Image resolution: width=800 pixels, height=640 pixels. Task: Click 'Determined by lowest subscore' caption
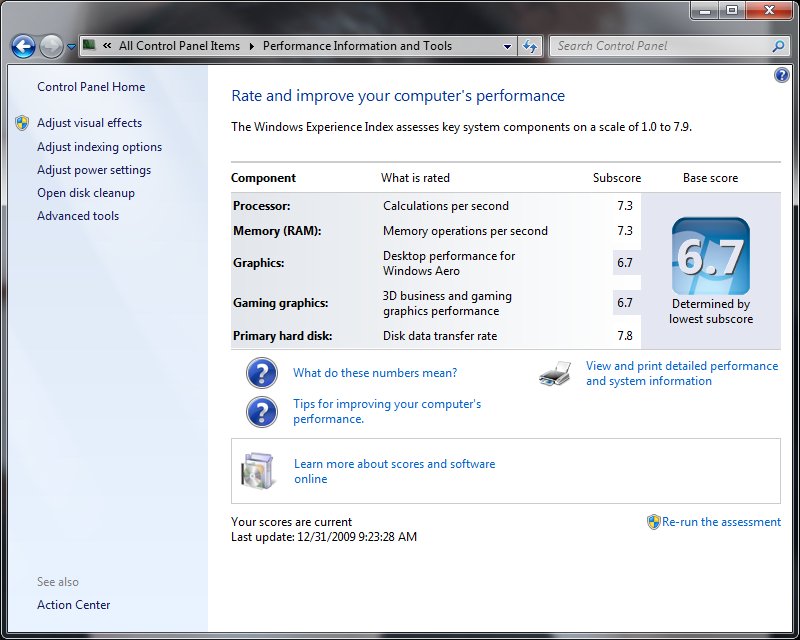click(711, 311)
